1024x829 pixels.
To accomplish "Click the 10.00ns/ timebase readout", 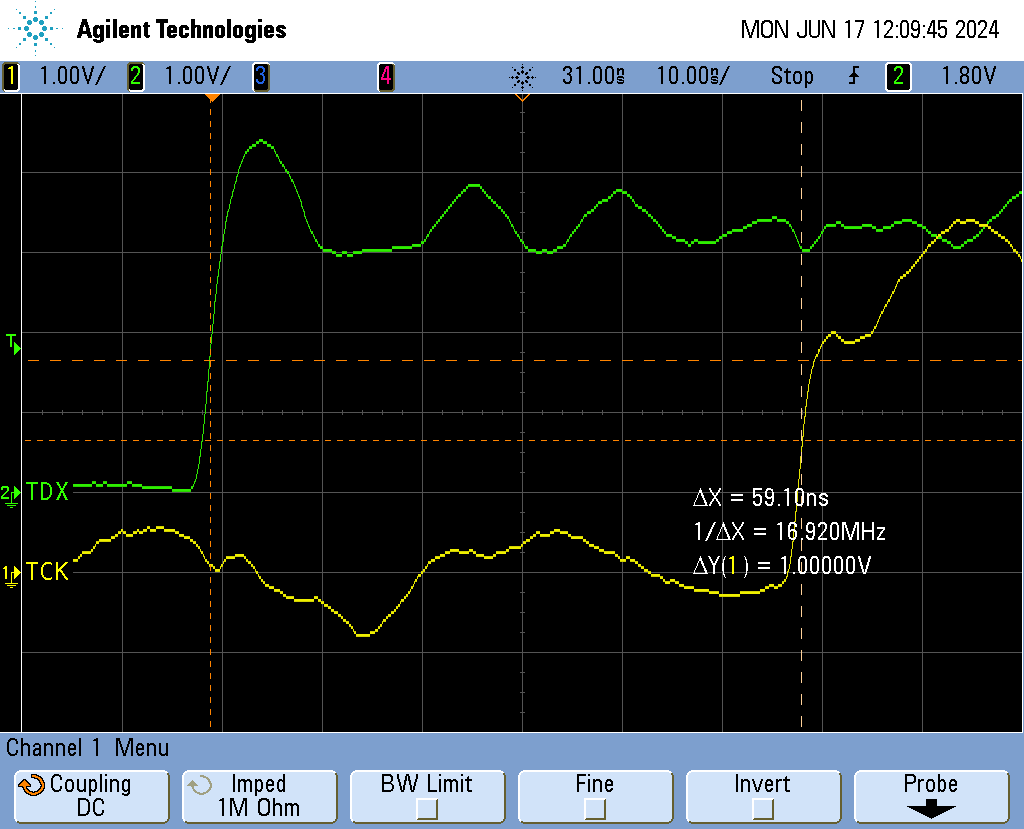I will point(693,76).
